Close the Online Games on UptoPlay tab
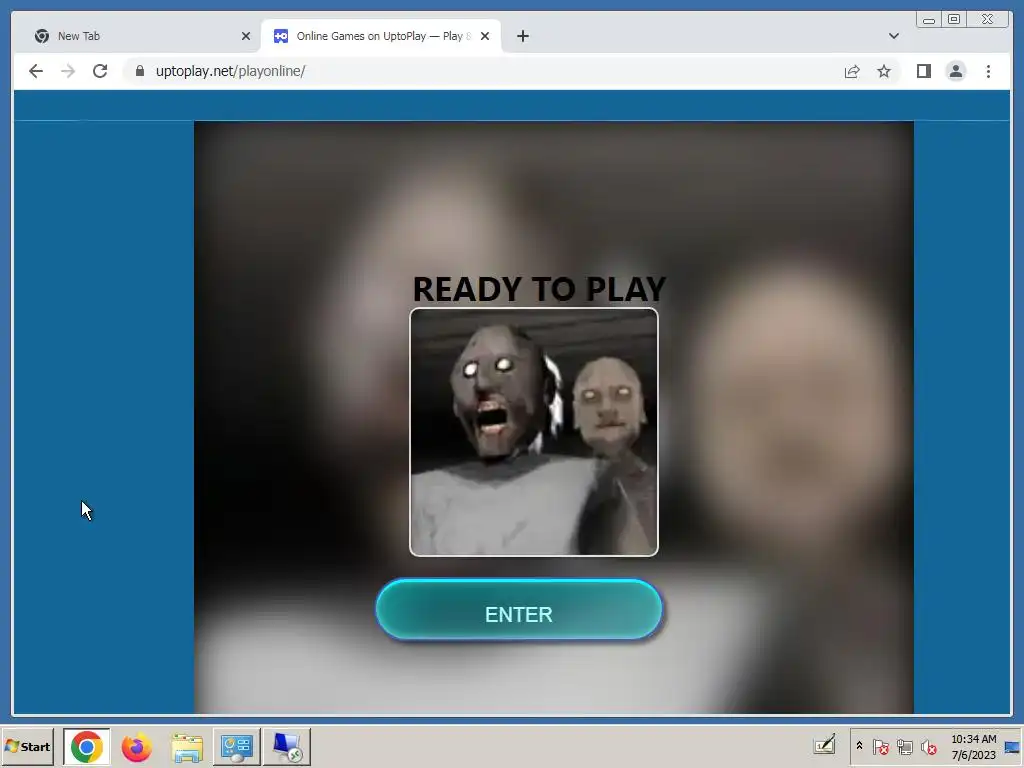Viewport: 1024px width, 768px height. [485, 36]
